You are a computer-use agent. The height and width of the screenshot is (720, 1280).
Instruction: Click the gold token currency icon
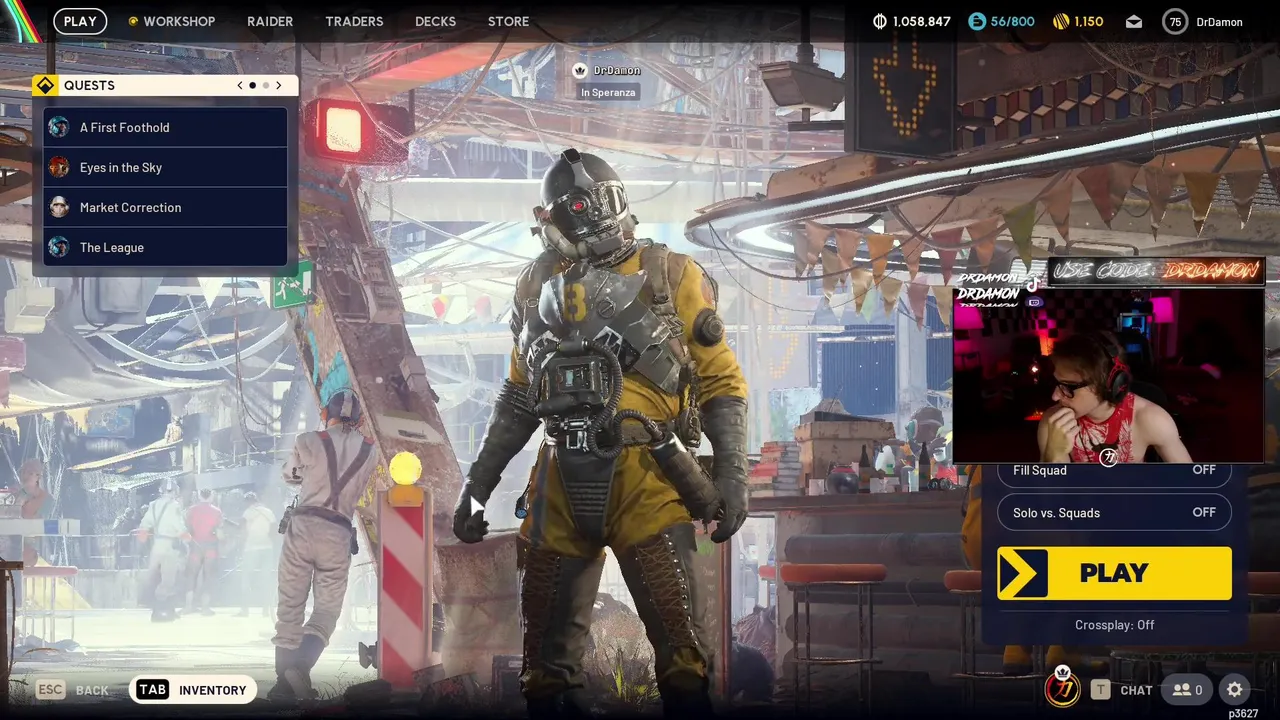1061,21
